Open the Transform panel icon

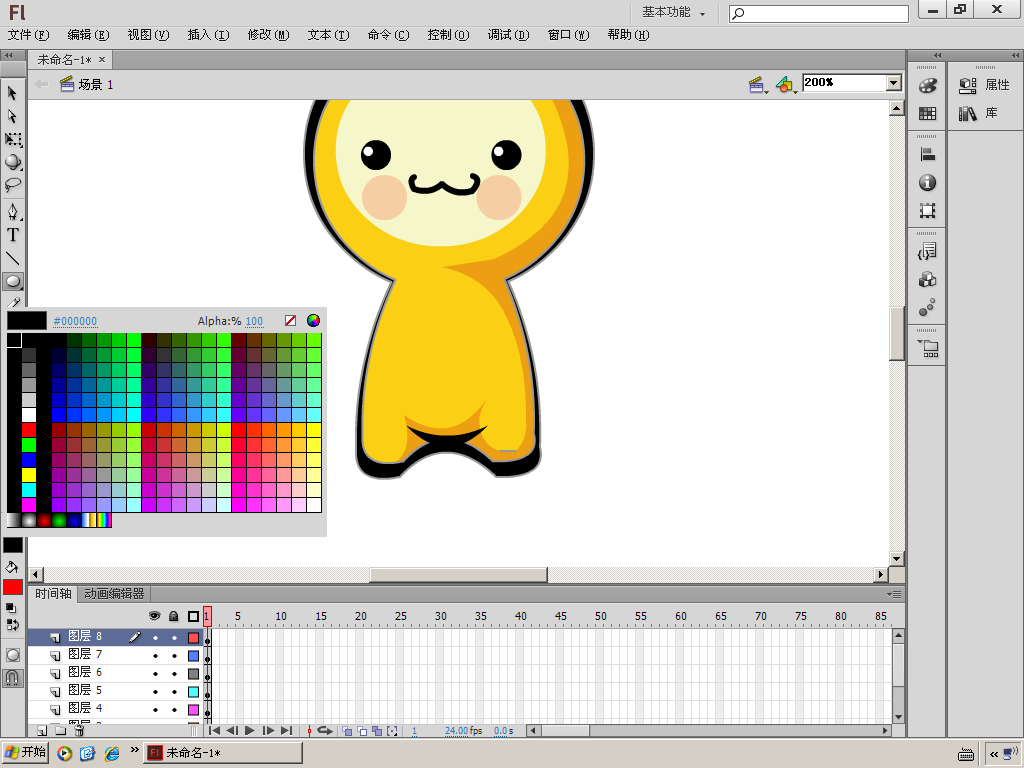(x=927, y=210)
